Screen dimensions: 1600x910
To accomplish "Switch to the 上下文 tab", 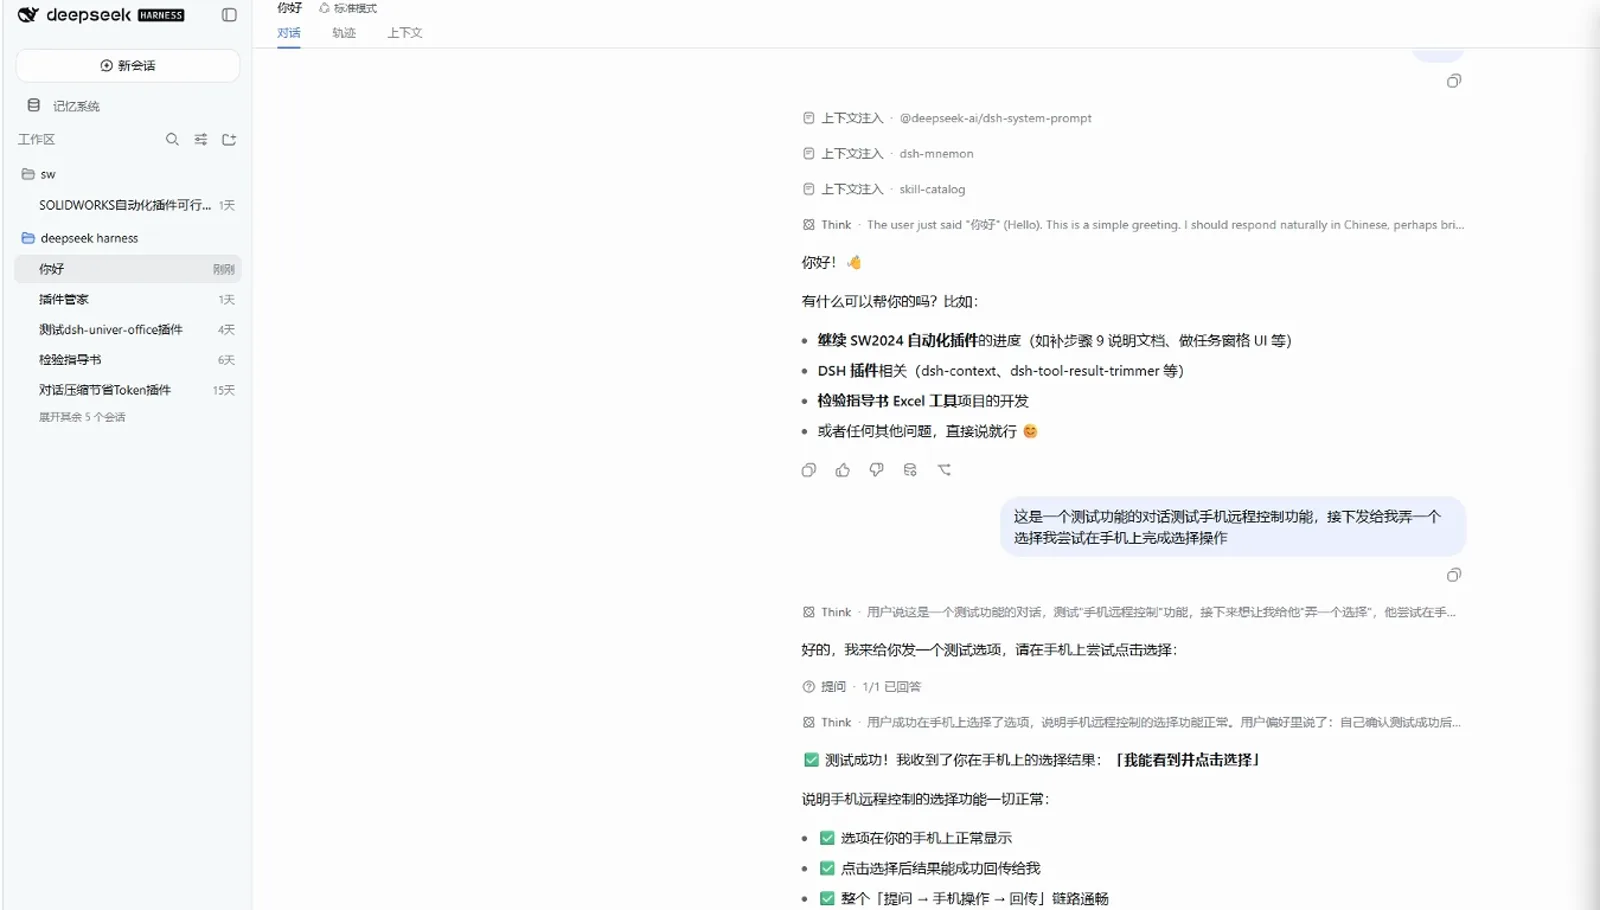I will point(405,33).
